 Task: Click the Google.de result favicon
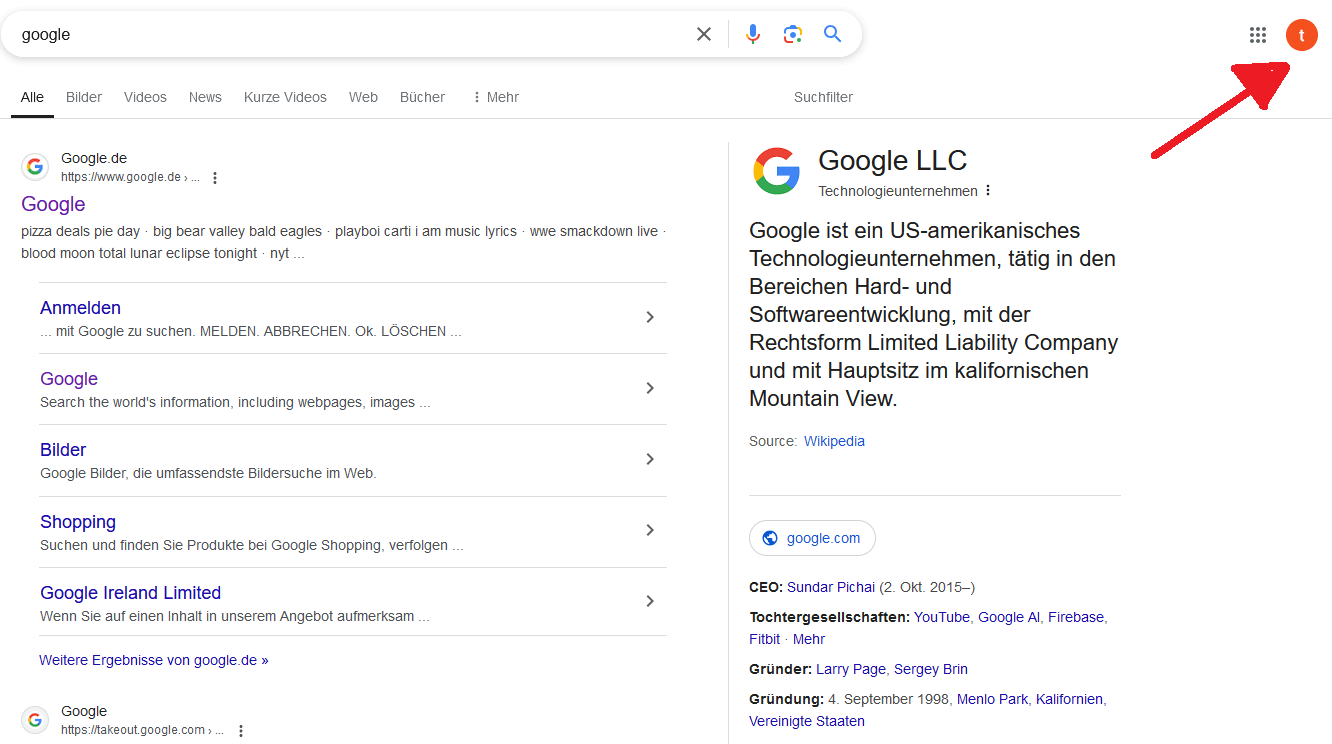[x=35, y=167]
